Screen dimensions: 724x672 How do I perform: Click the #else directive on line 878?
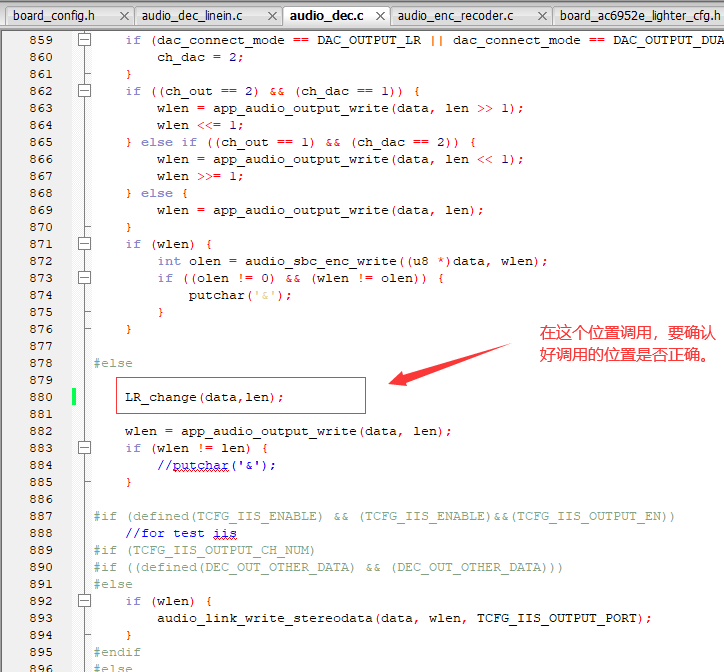pos(113,363)
